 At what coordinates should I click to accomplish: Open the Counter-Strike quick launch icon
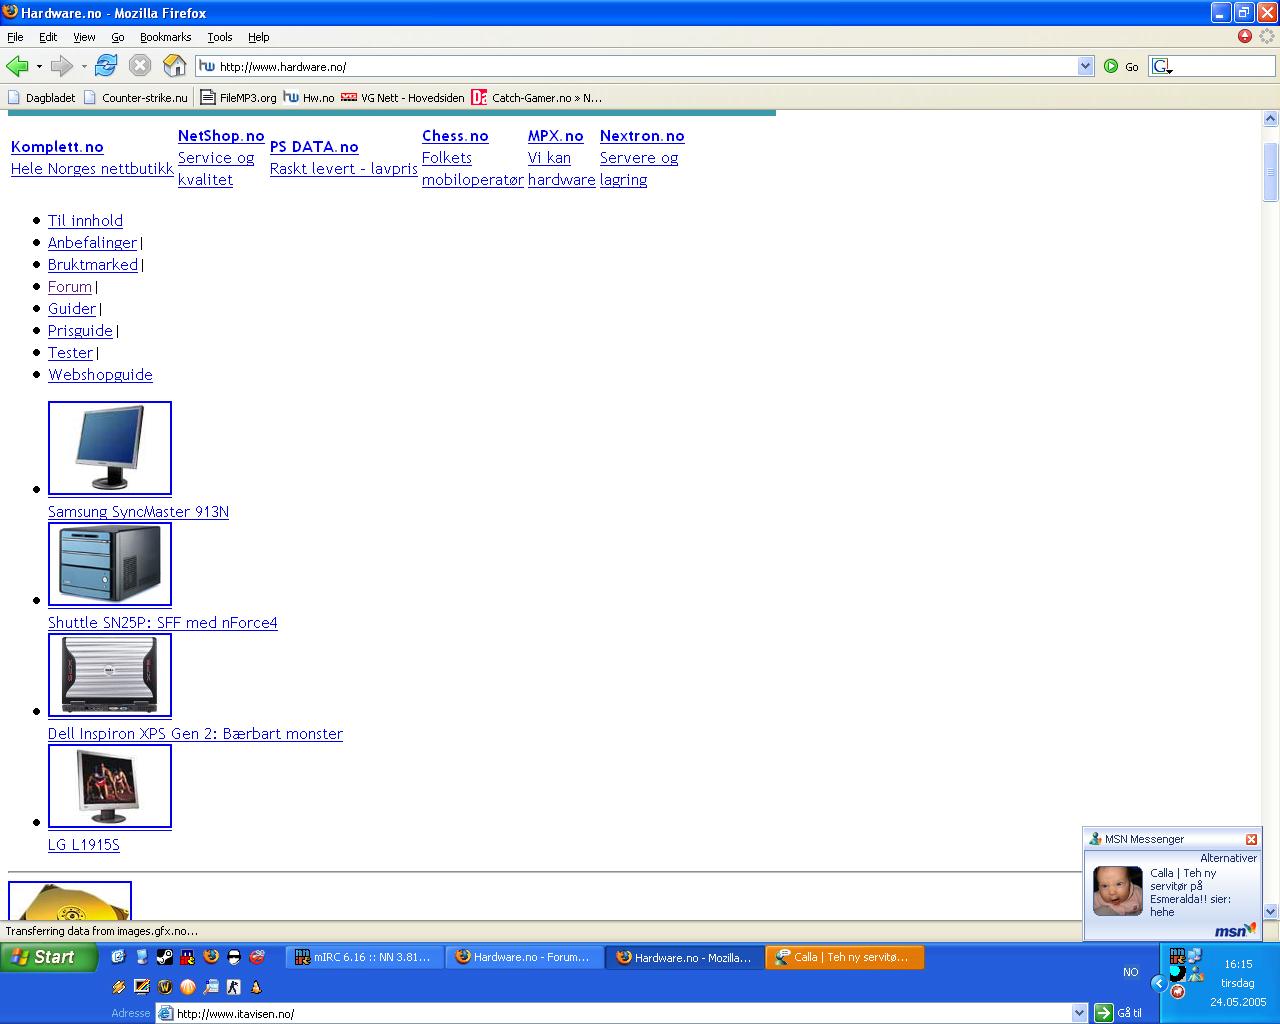click(233, 987)
